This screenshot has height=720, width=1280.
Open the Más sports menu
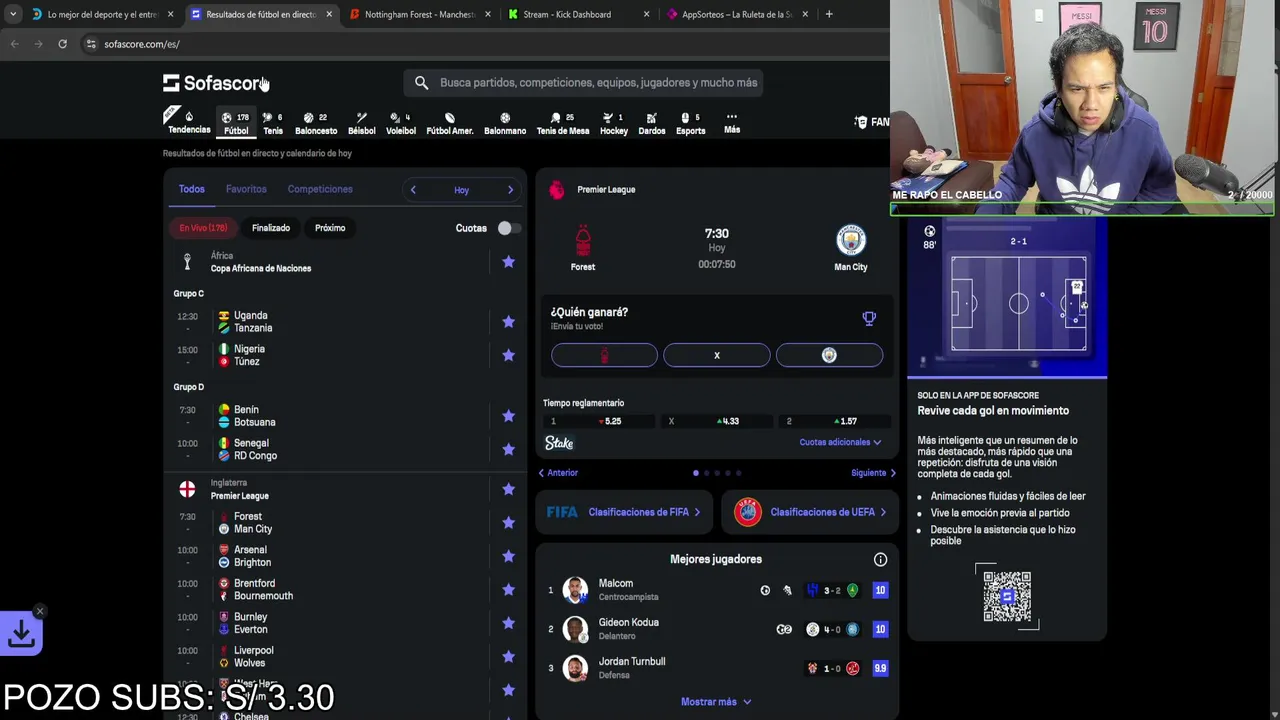[x=732, y=122]
